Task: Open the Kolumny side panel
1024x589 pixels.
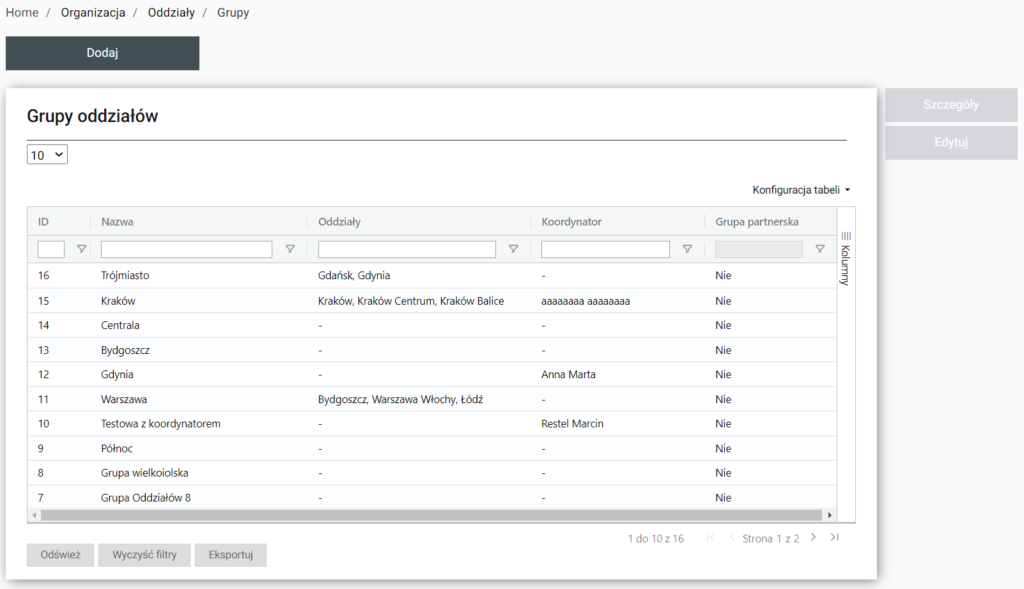Action: coord(845,258)
